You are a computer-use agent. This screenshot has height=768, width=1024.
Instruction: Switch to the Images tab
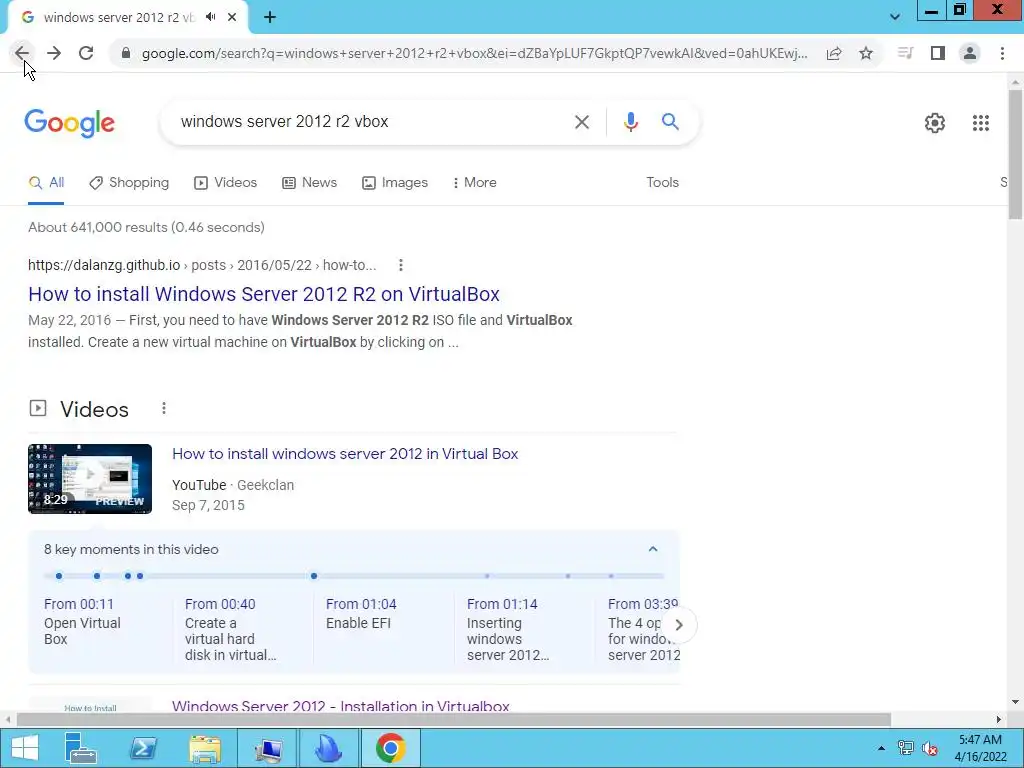coord(395,183)
